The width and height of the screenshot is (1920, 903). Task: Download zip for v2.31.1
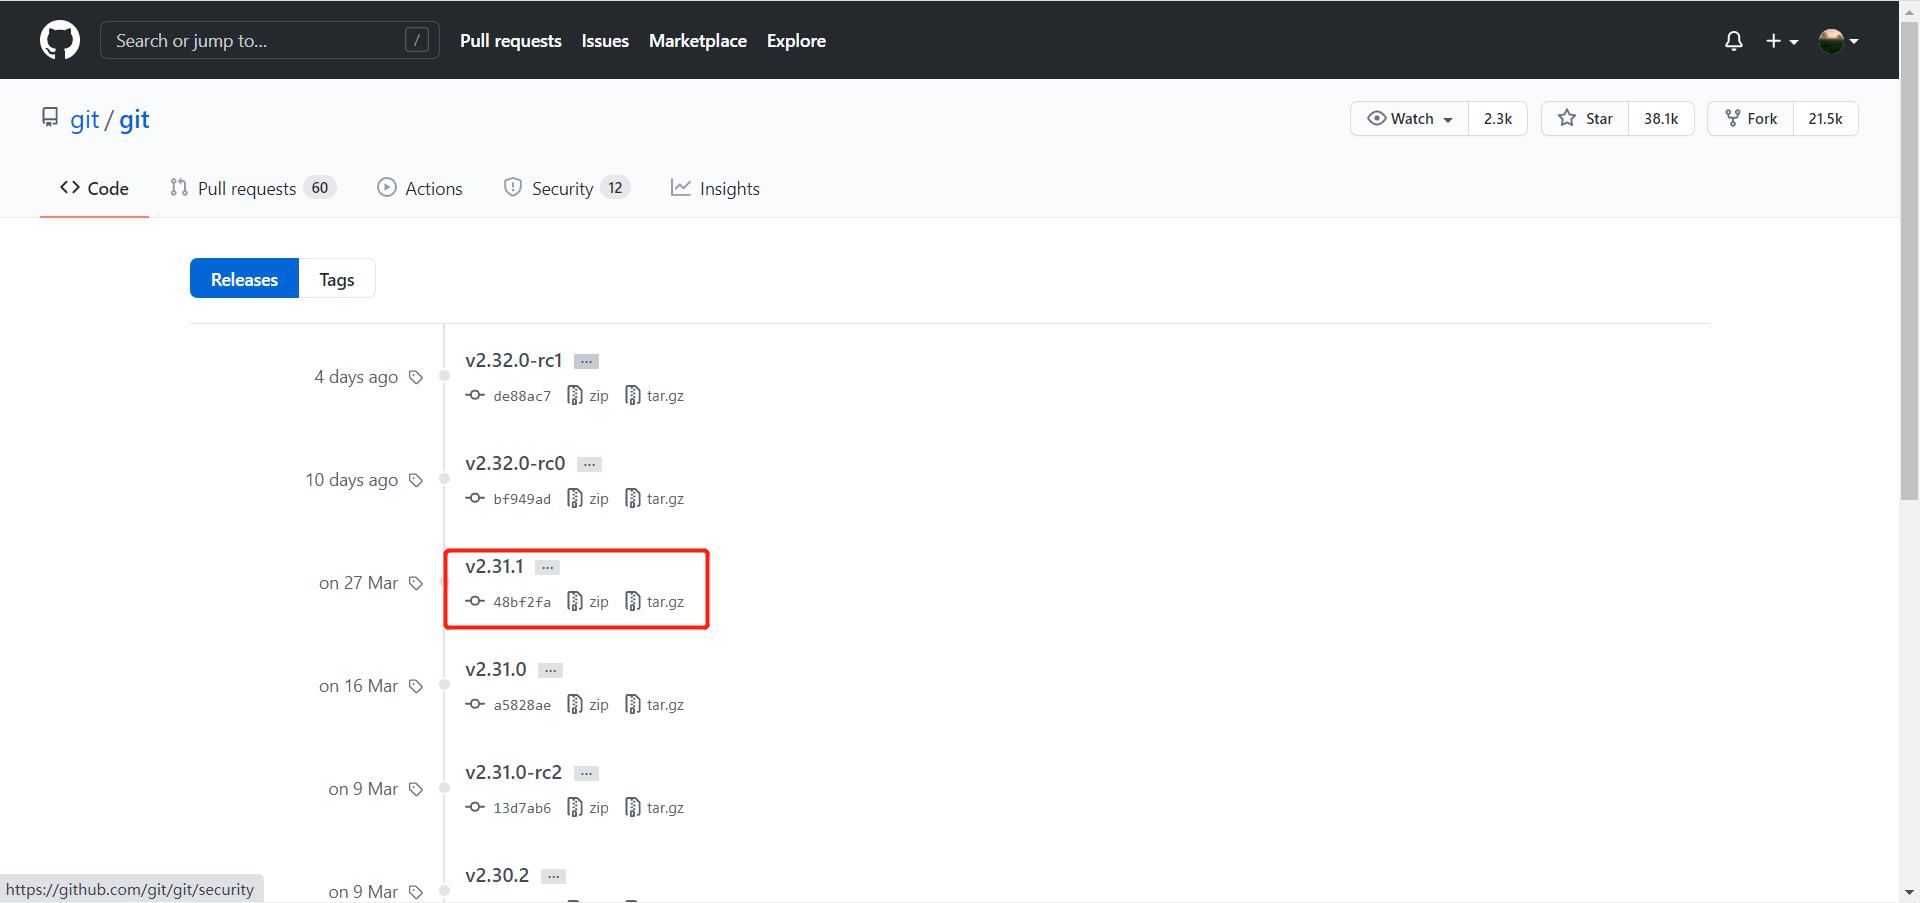point(588,602)
